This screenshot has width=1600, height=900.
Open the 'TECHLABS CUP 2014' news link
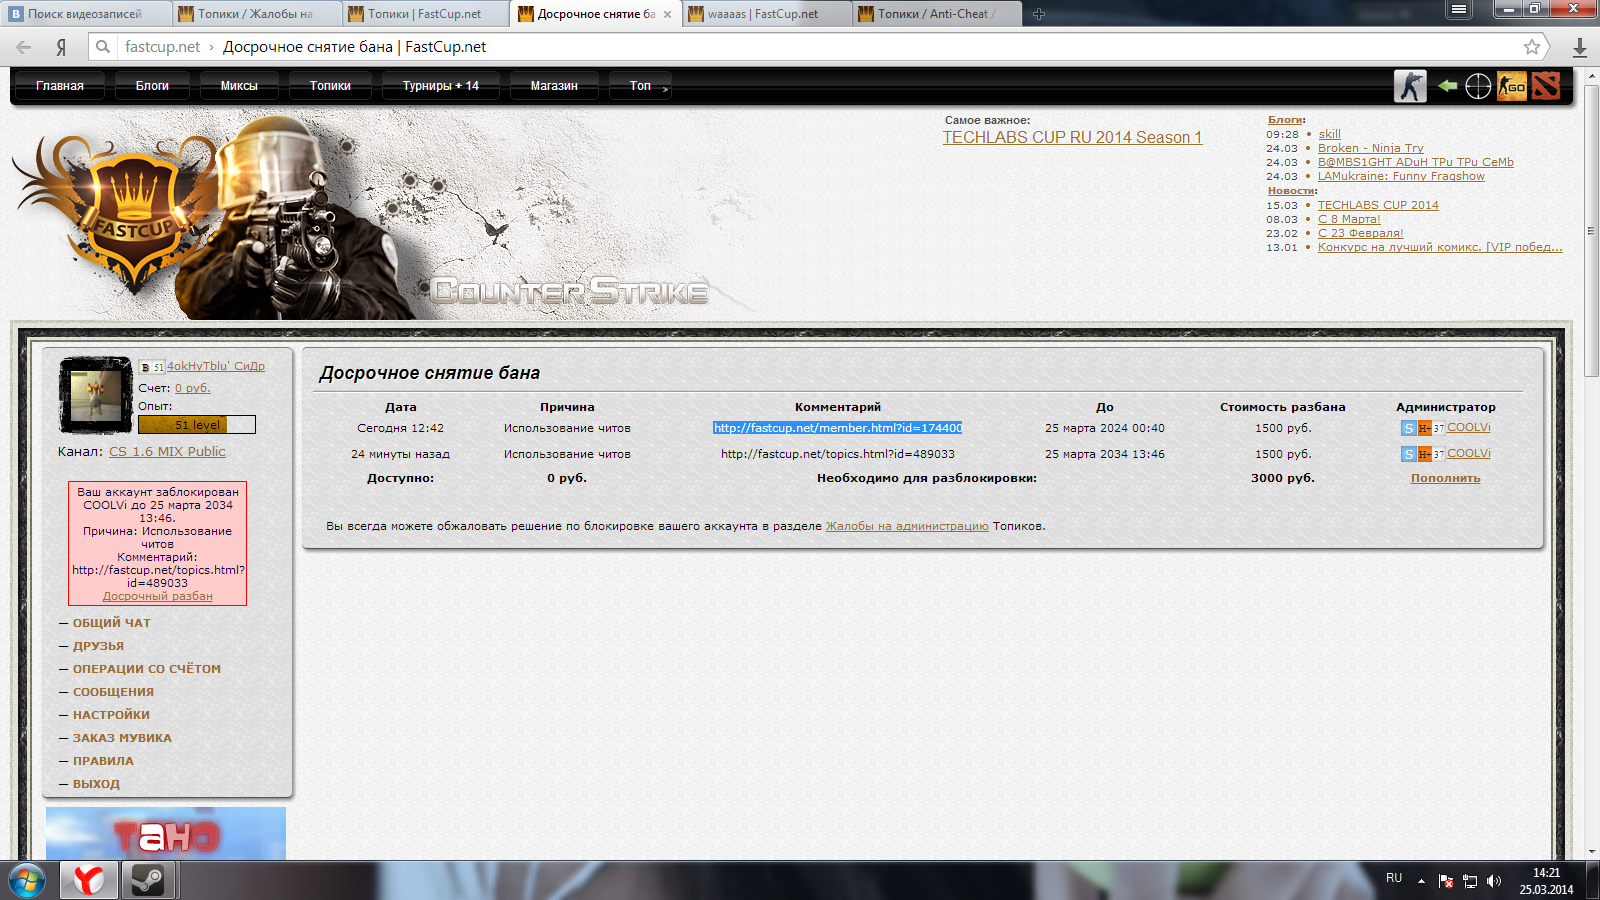1378,205
